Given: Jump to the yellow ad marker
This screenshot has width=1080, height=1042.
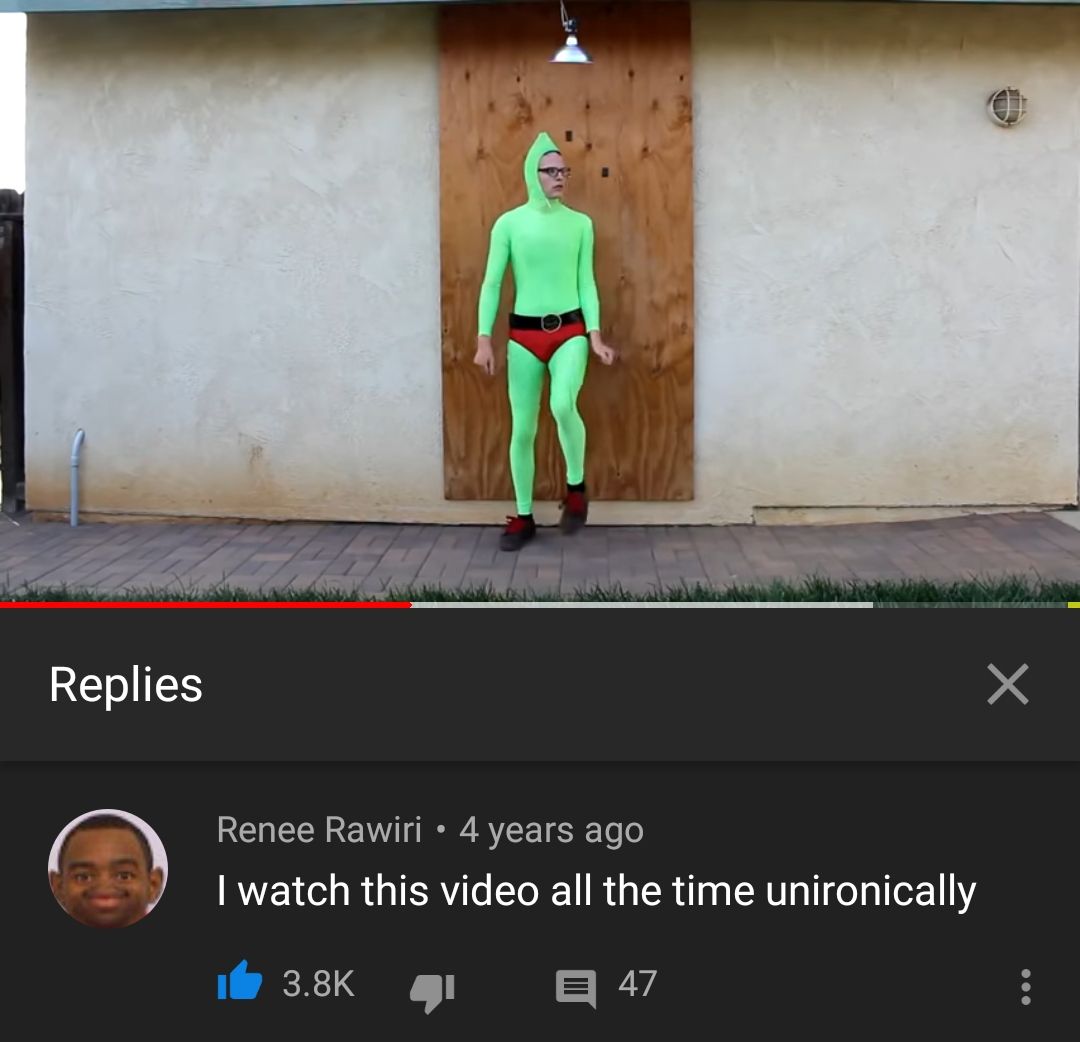Looking at the screenshot, I should click(1073, 605).
